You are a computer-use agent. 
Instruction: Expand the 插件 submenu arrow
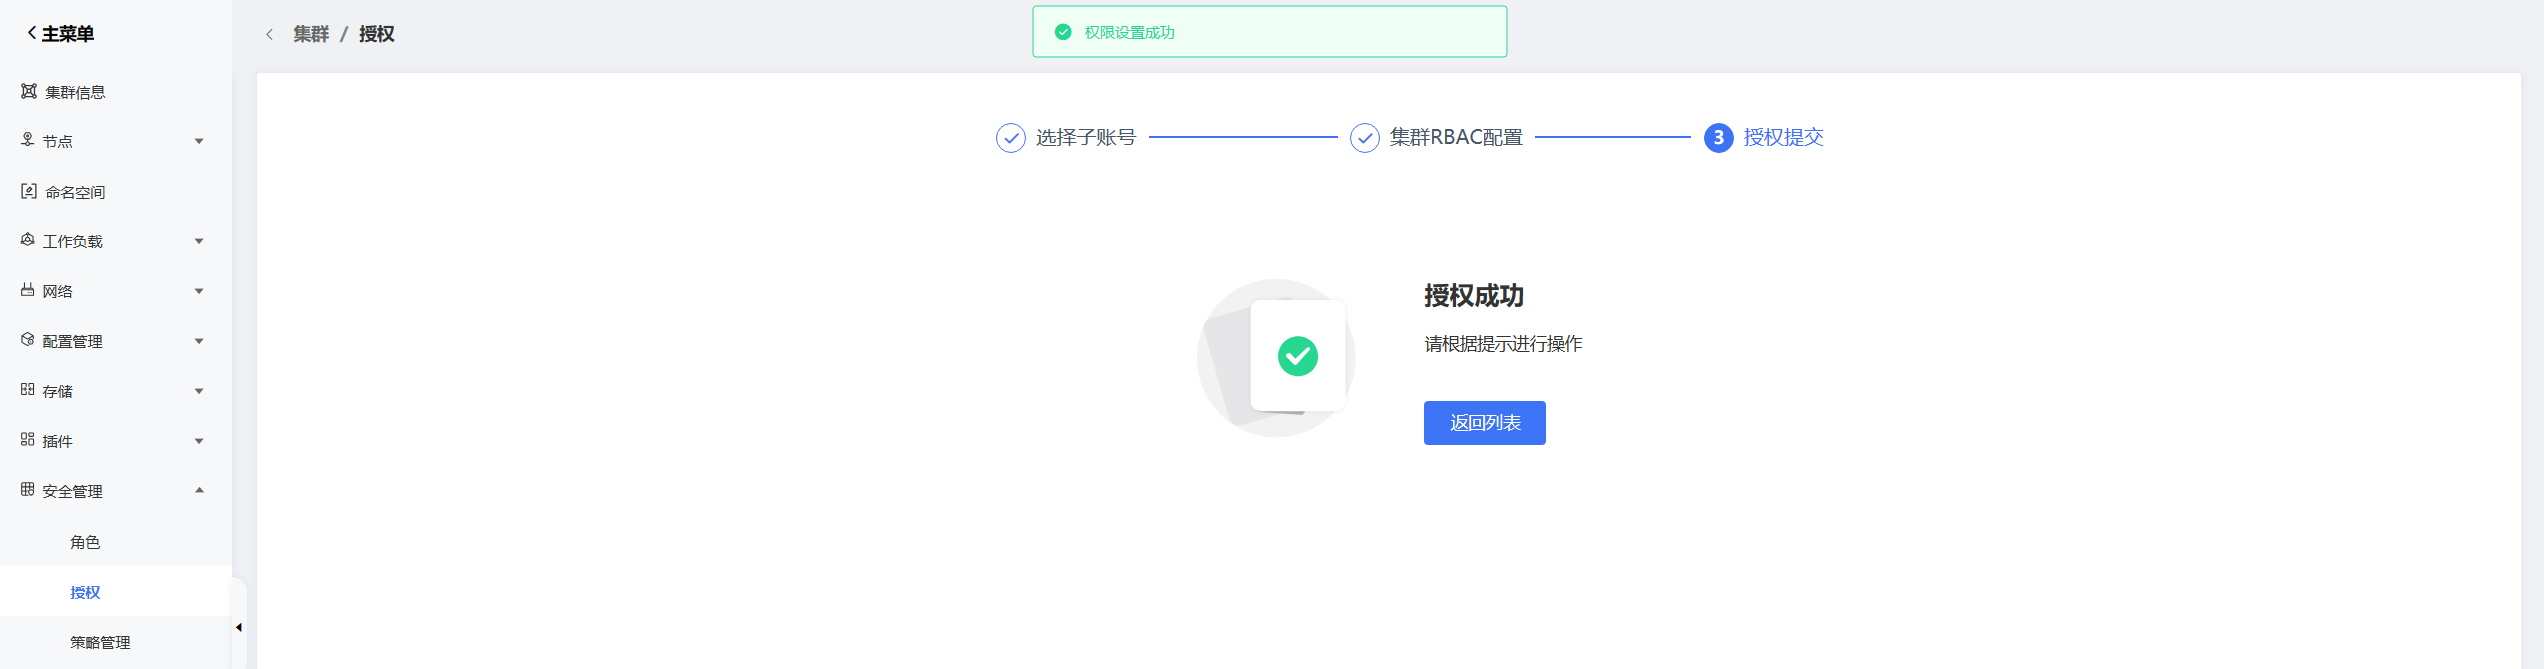coord(199,441)
